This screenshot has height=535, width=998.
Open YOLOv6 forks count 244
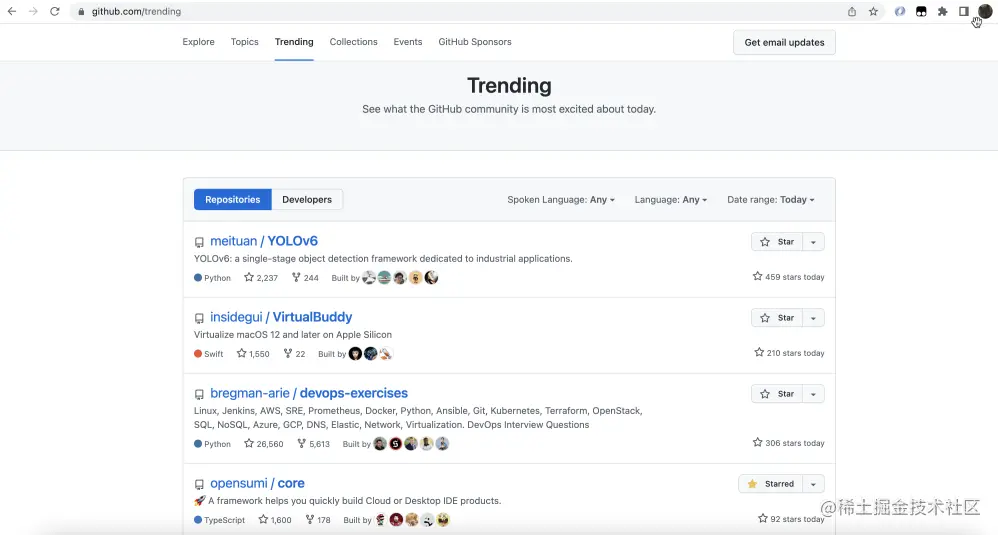click(x=305, y=277)
